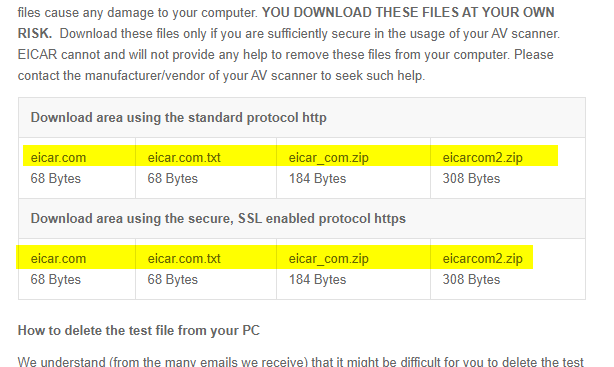Click '308 Bytes' label in the http section
This screenshot has height=367, width=614.
point(471,179)
